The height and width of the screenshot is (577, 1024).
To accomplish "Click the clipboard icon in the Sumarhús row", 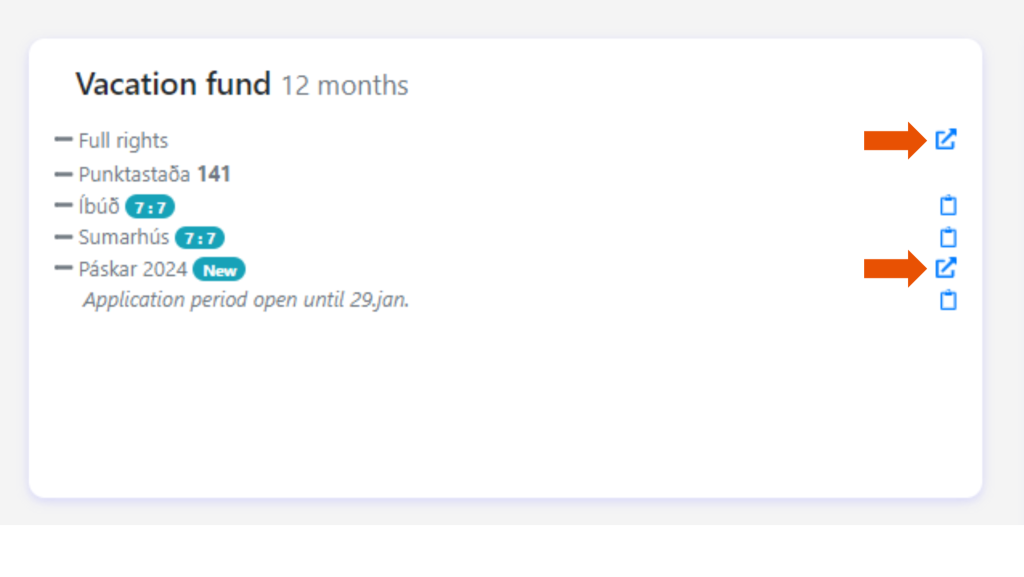I will tap(948, 238).
